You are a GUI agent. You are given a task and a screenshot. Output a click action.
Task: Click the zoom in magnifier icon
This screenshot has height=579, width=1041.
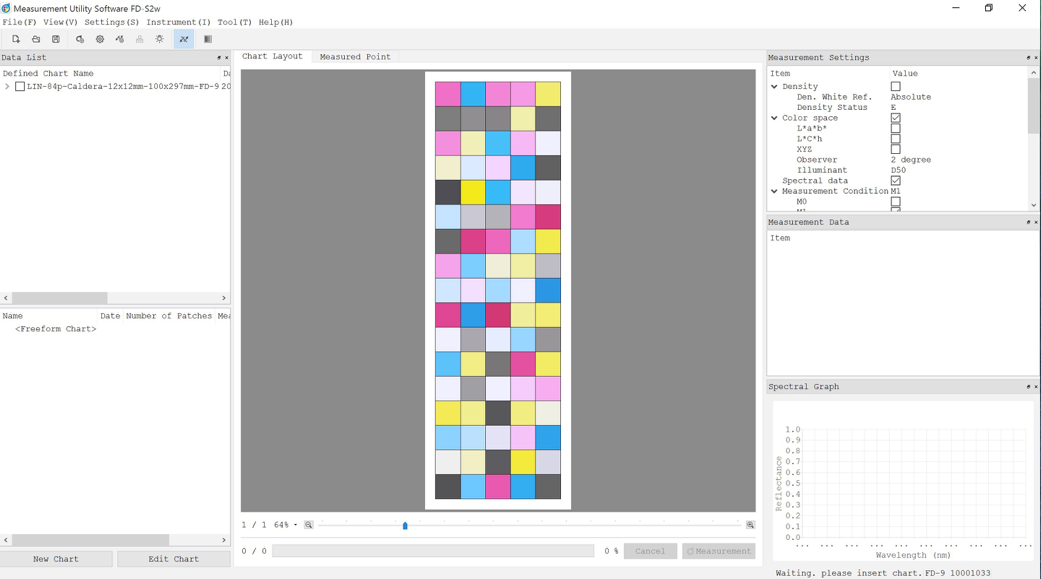750,525
